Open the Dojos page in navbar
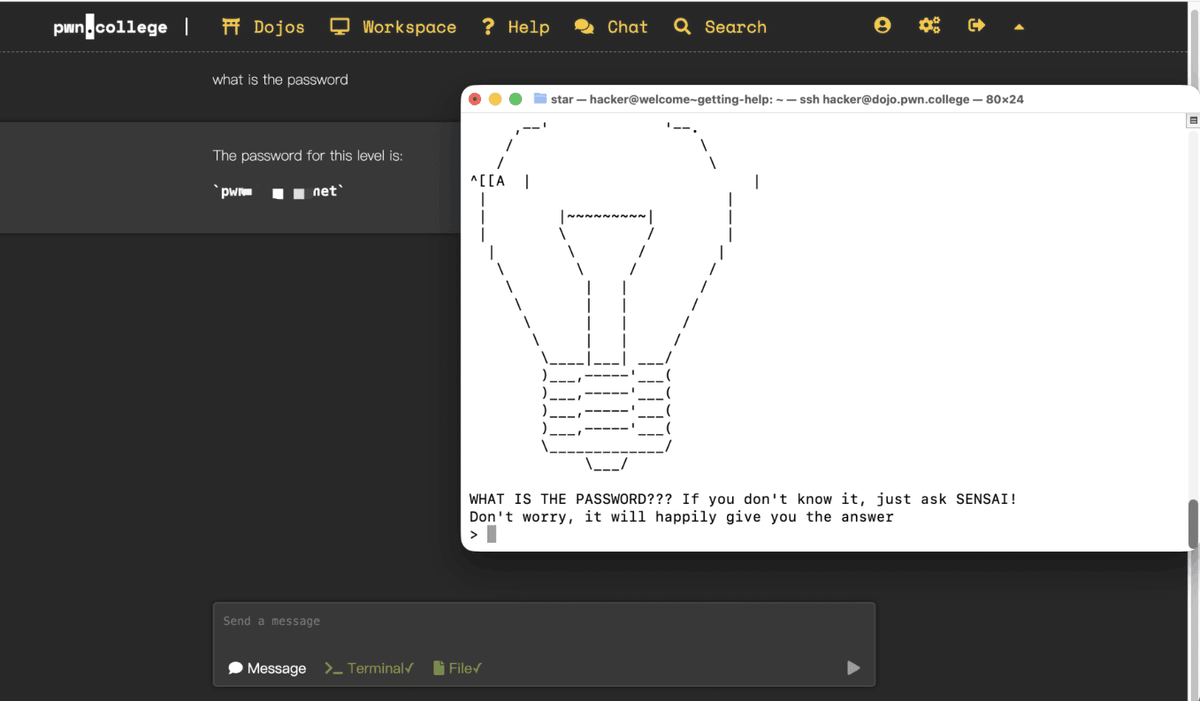 tap(263, 27)
